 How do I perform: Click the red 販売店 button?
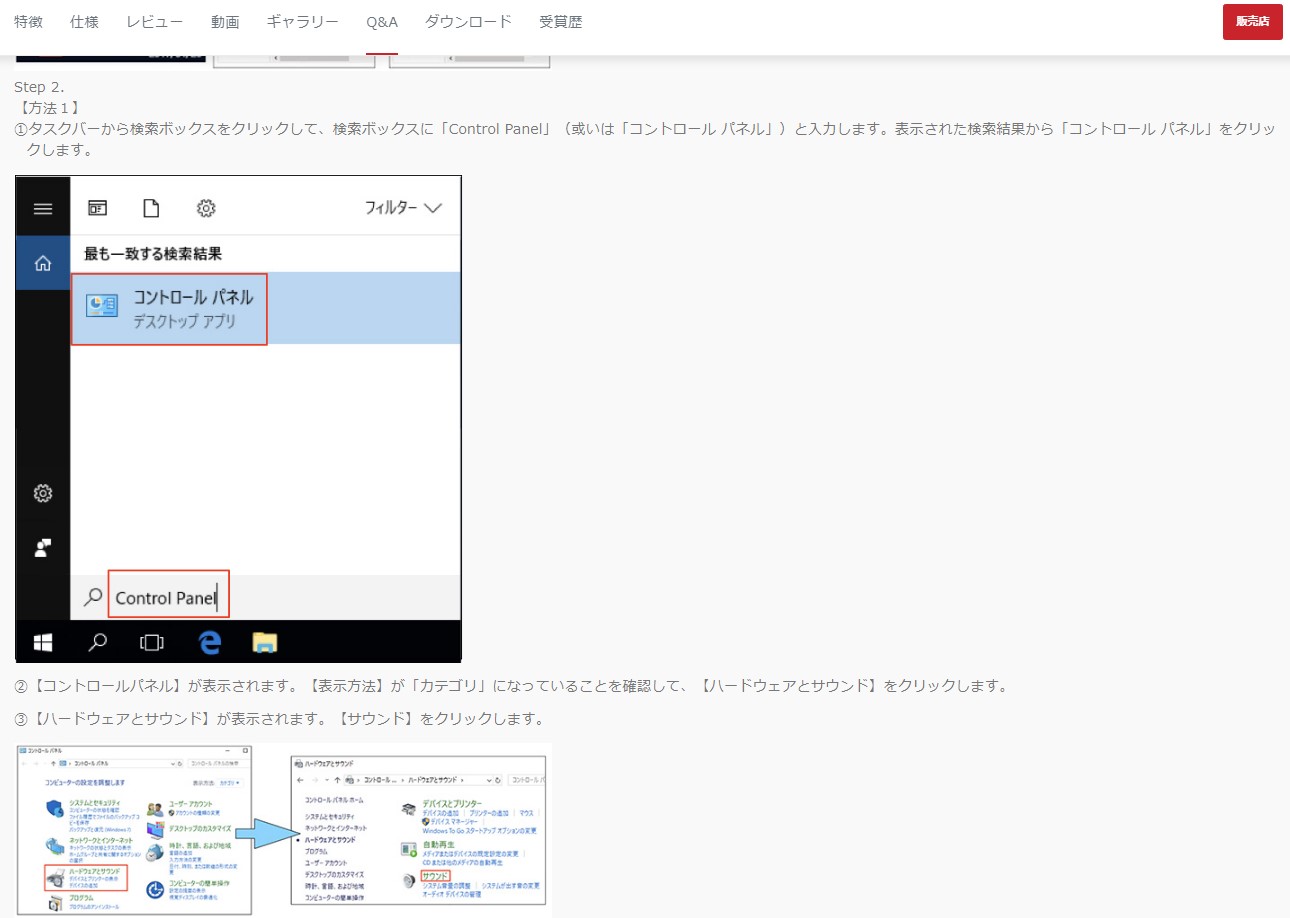[x=1252, y=21]
